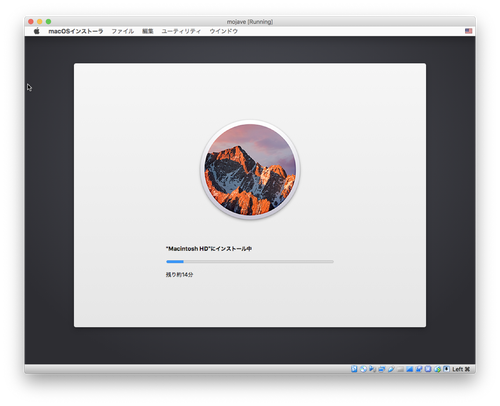This screenshot has height=406, width=500.
Task: Click the USB devices status icon
Action: click(x=391, y=369)
